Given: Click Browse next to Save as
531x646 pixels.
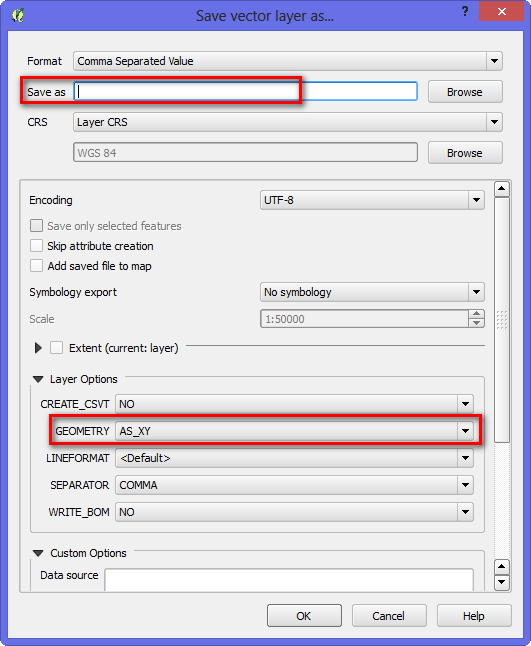Looking at the screenshot, I should [x=465, y=92].
